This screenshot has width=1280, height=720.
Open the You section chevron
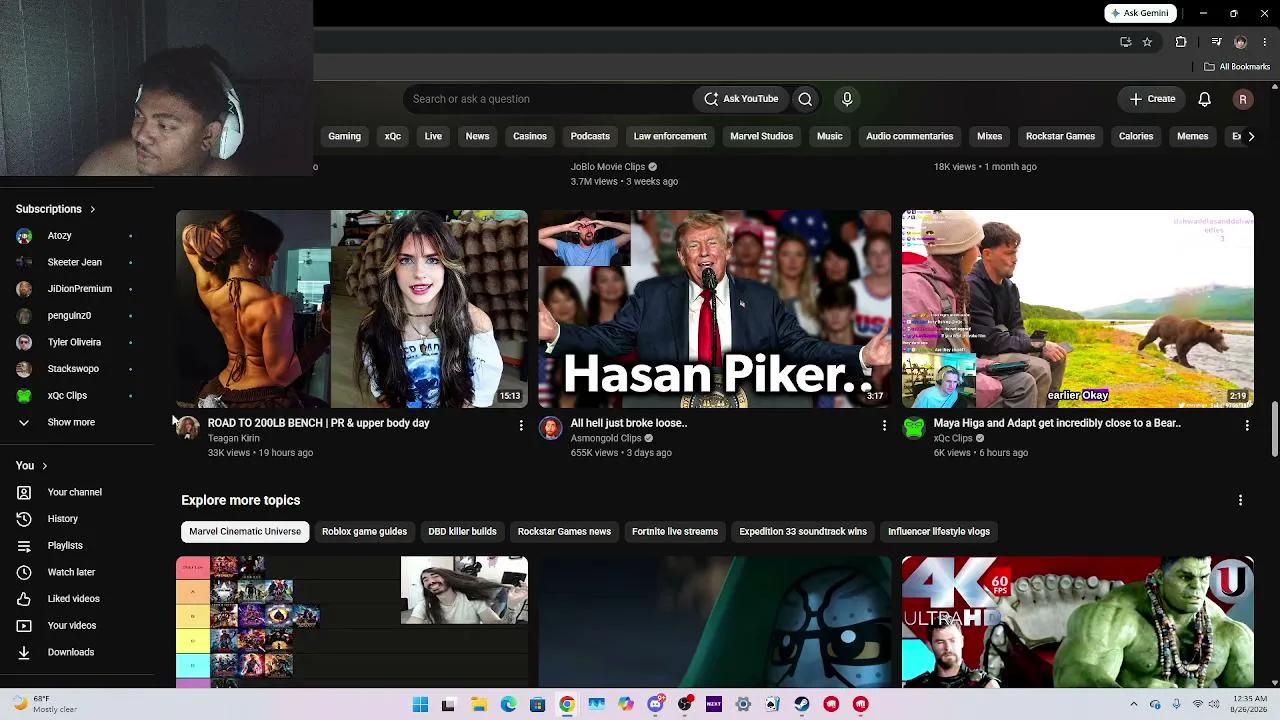click(44, 466)
